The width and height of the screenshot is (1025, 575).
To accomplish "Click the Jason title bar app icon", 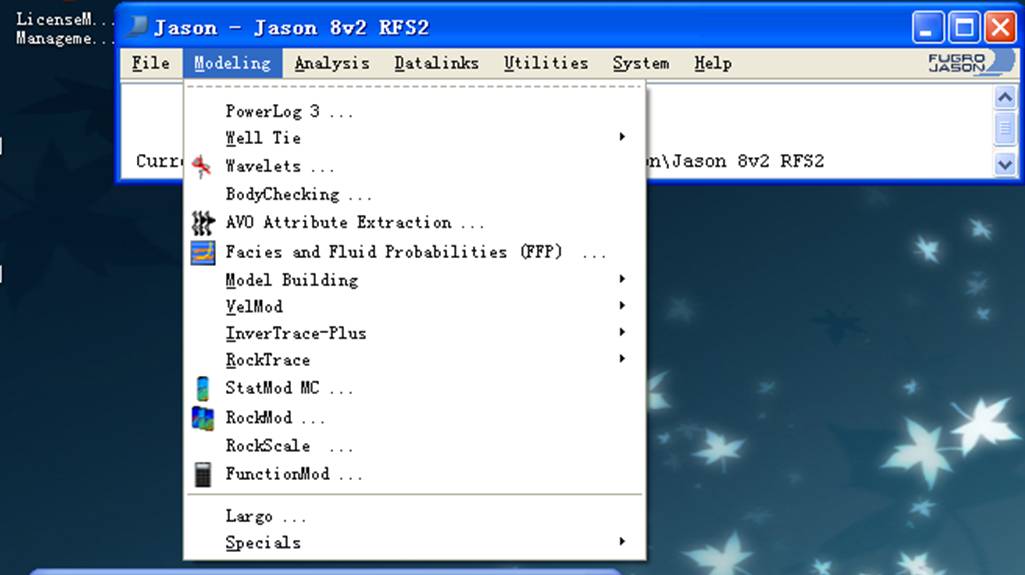I will click(137, 26).
